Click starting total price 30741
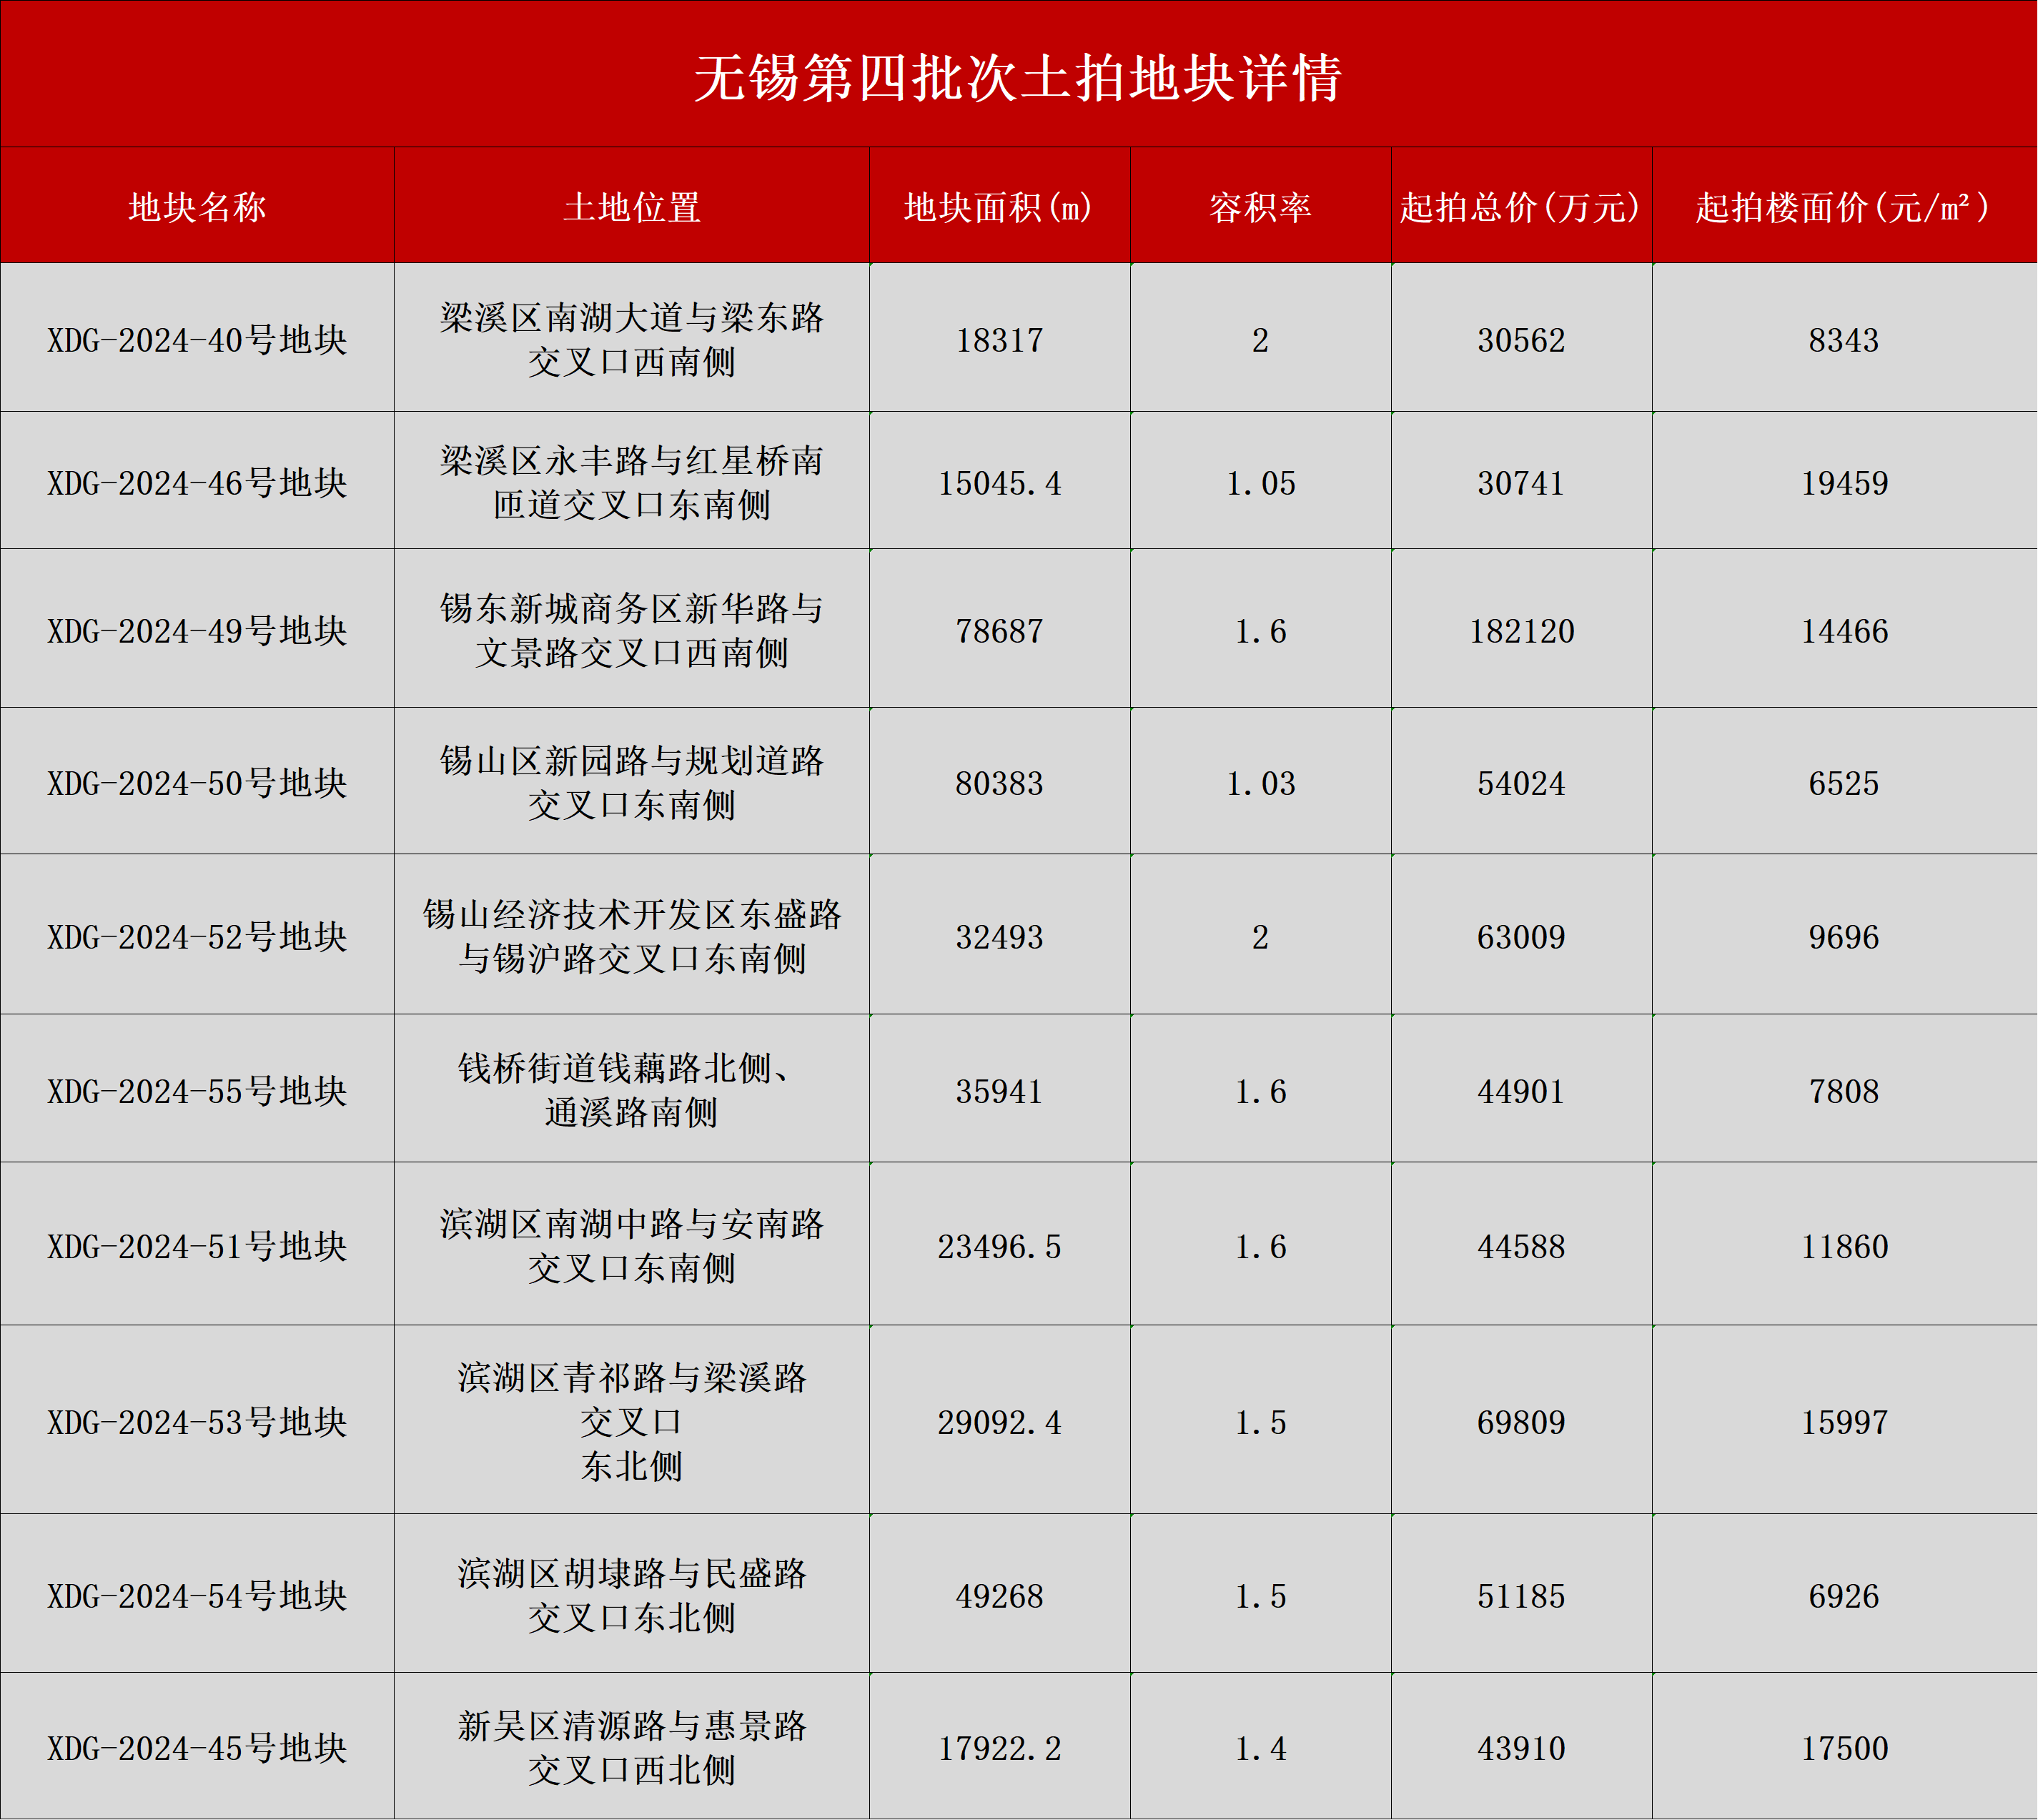The height and width of the screenshot is (1820, 2038). 1521,484
